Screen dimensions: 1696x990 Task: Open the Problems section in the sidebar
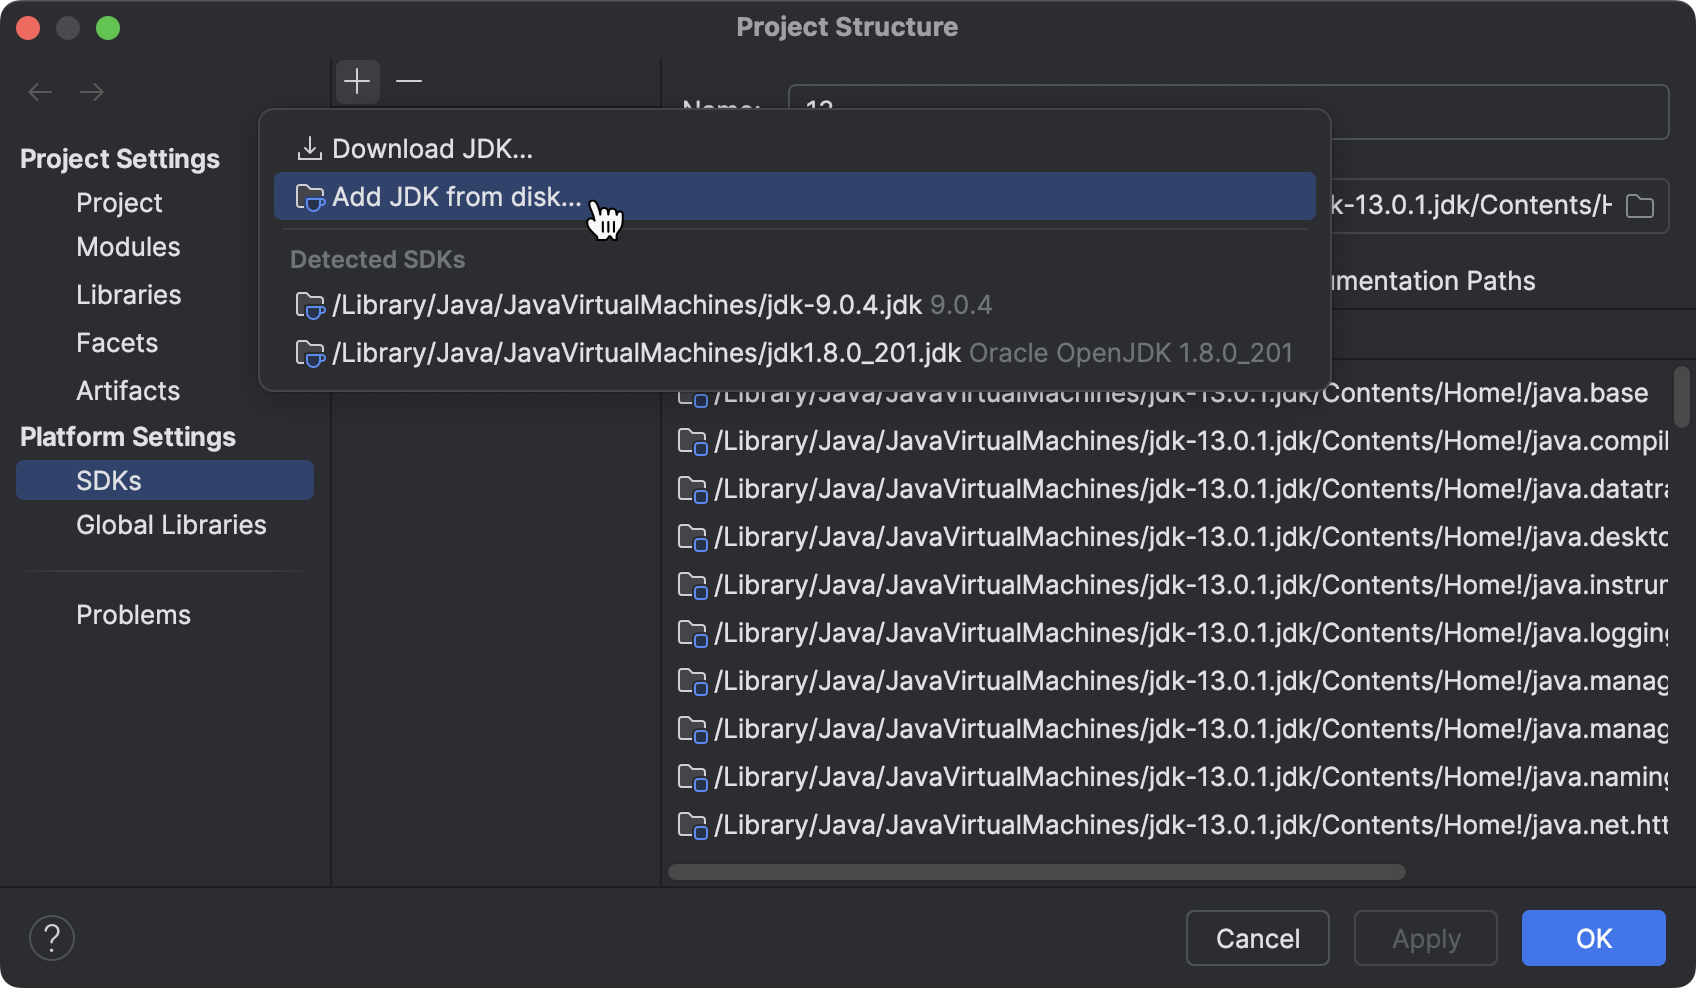coord(133,614)
